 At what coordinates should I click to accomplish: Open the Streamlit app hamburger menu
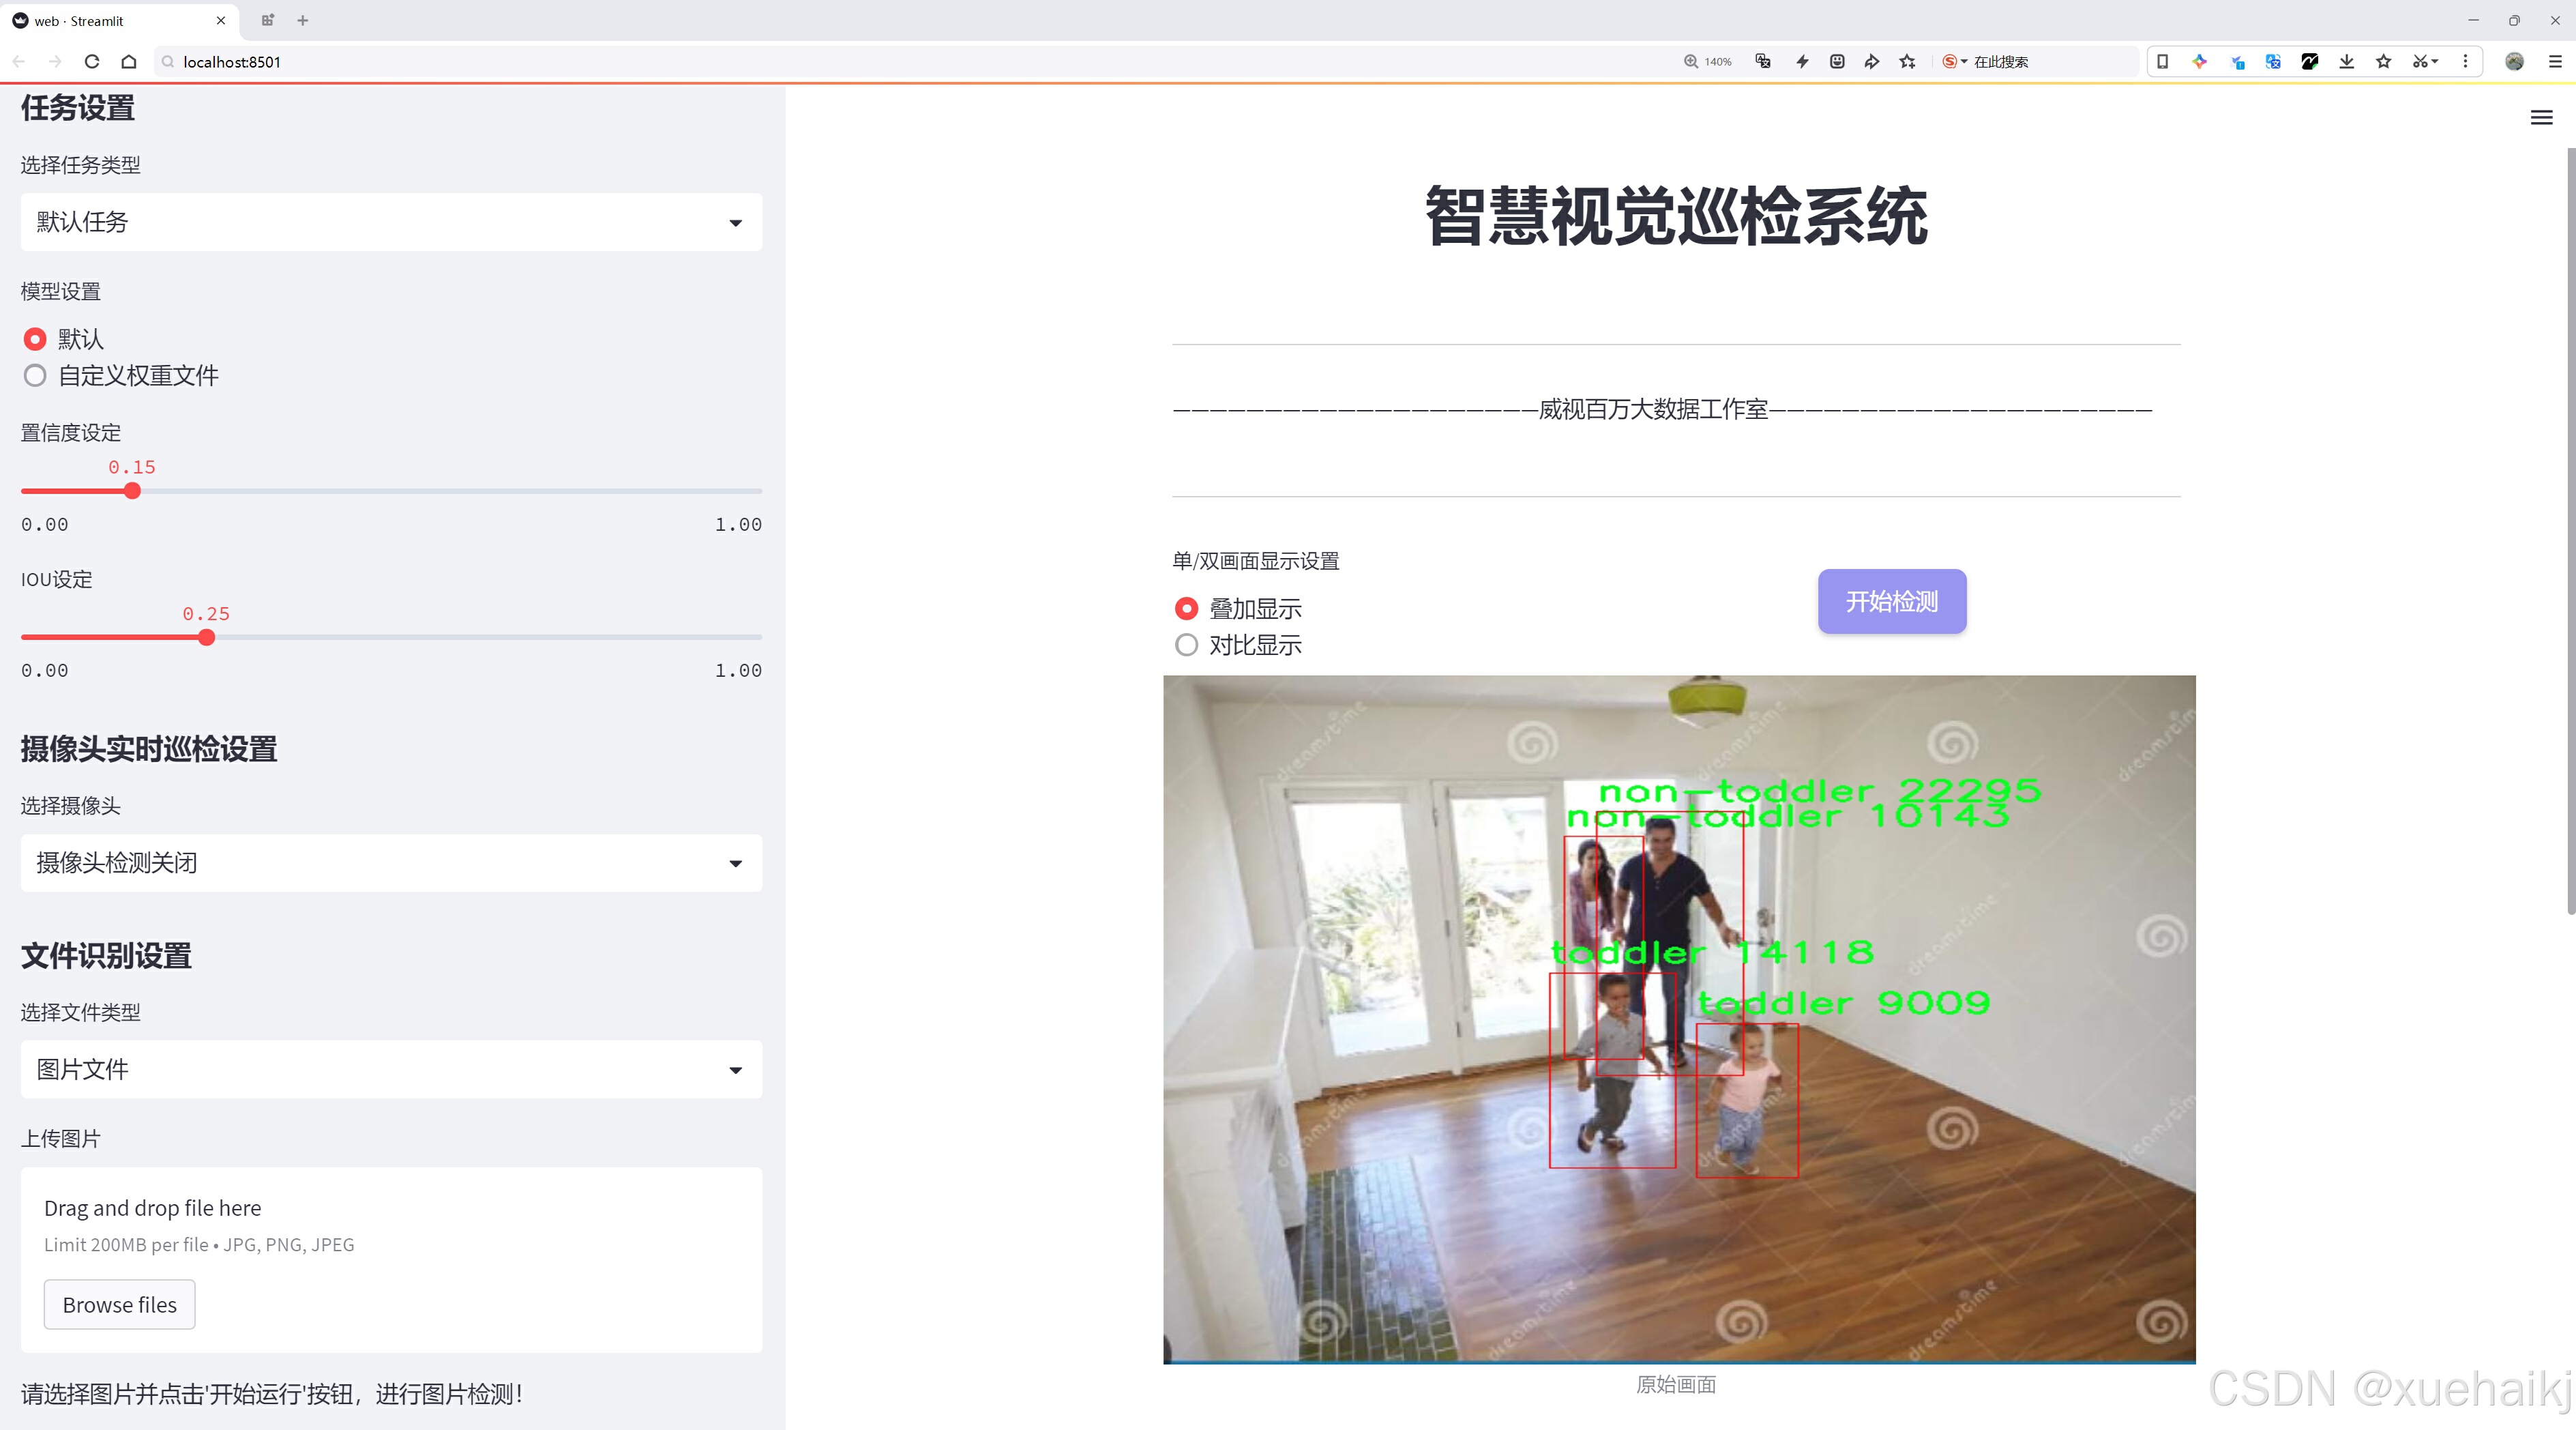(2541, 118)
